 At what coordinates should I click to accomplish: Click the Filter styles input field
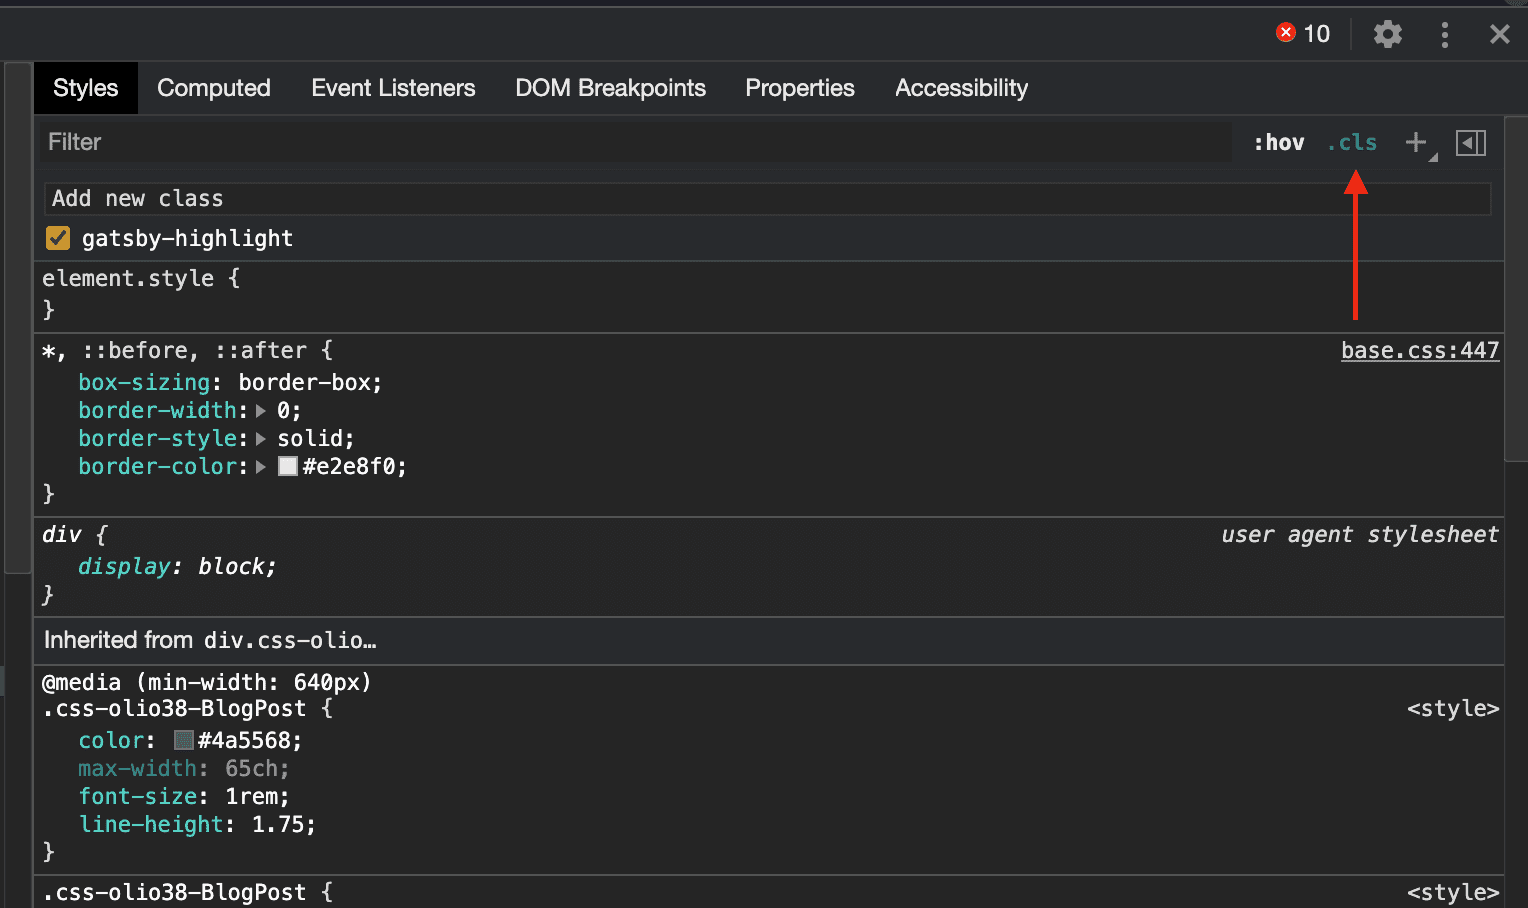tap(636, 142)
